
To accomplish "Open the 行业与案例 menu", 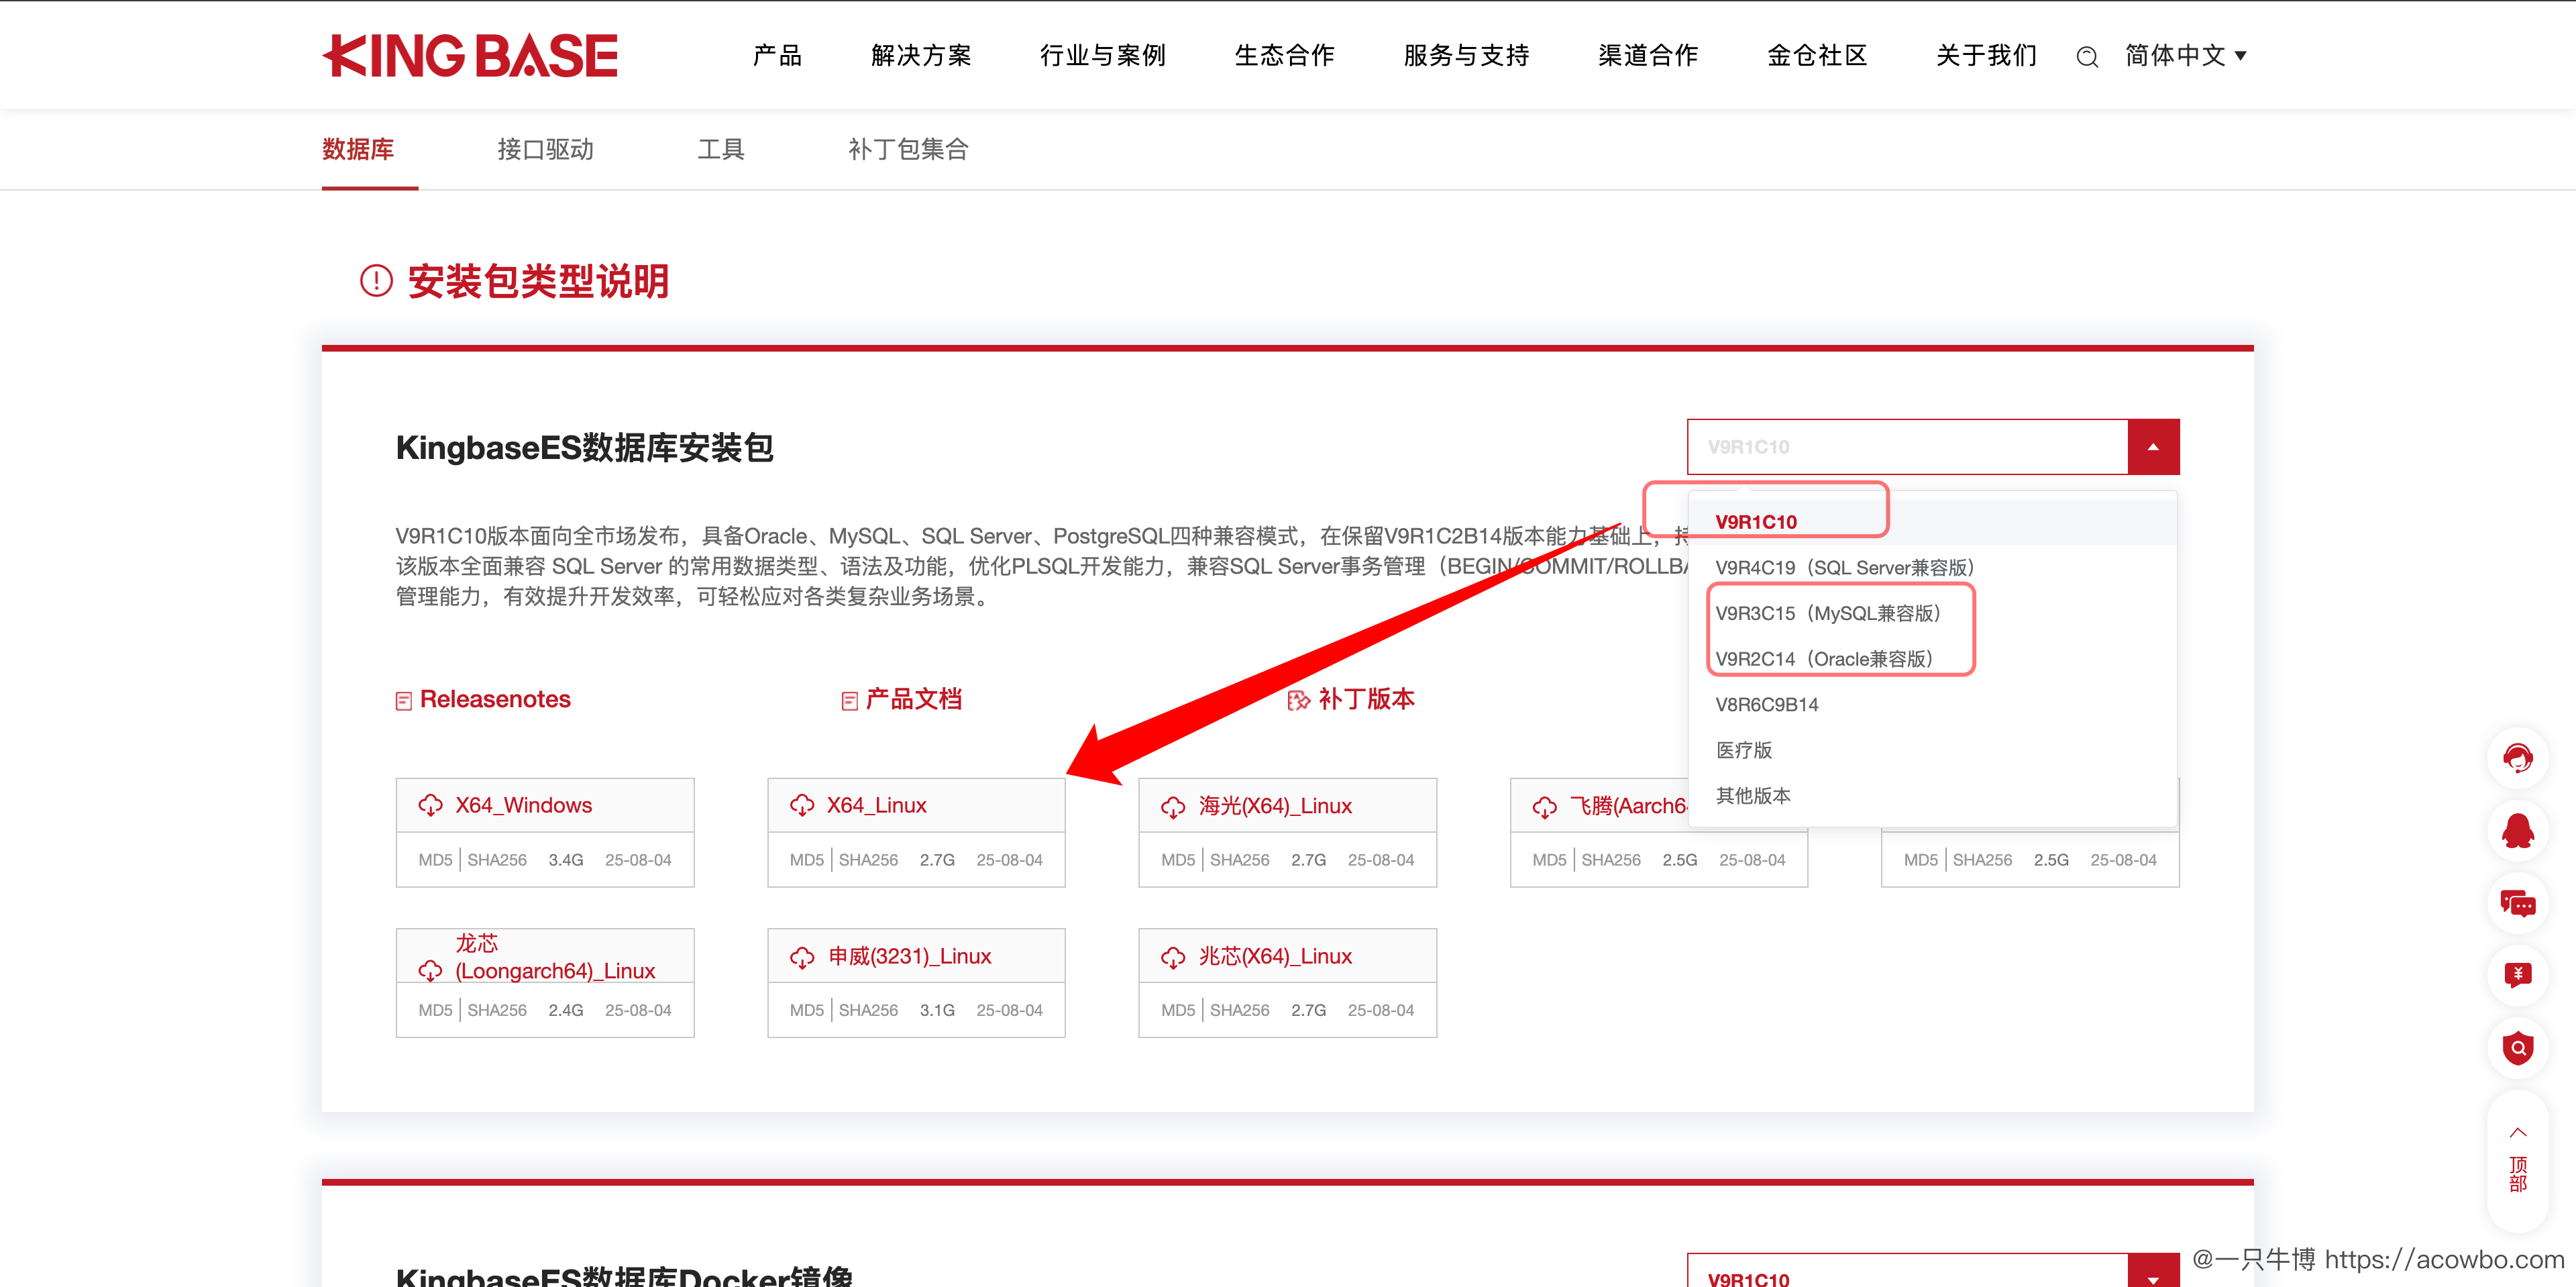I will 1102,56.
